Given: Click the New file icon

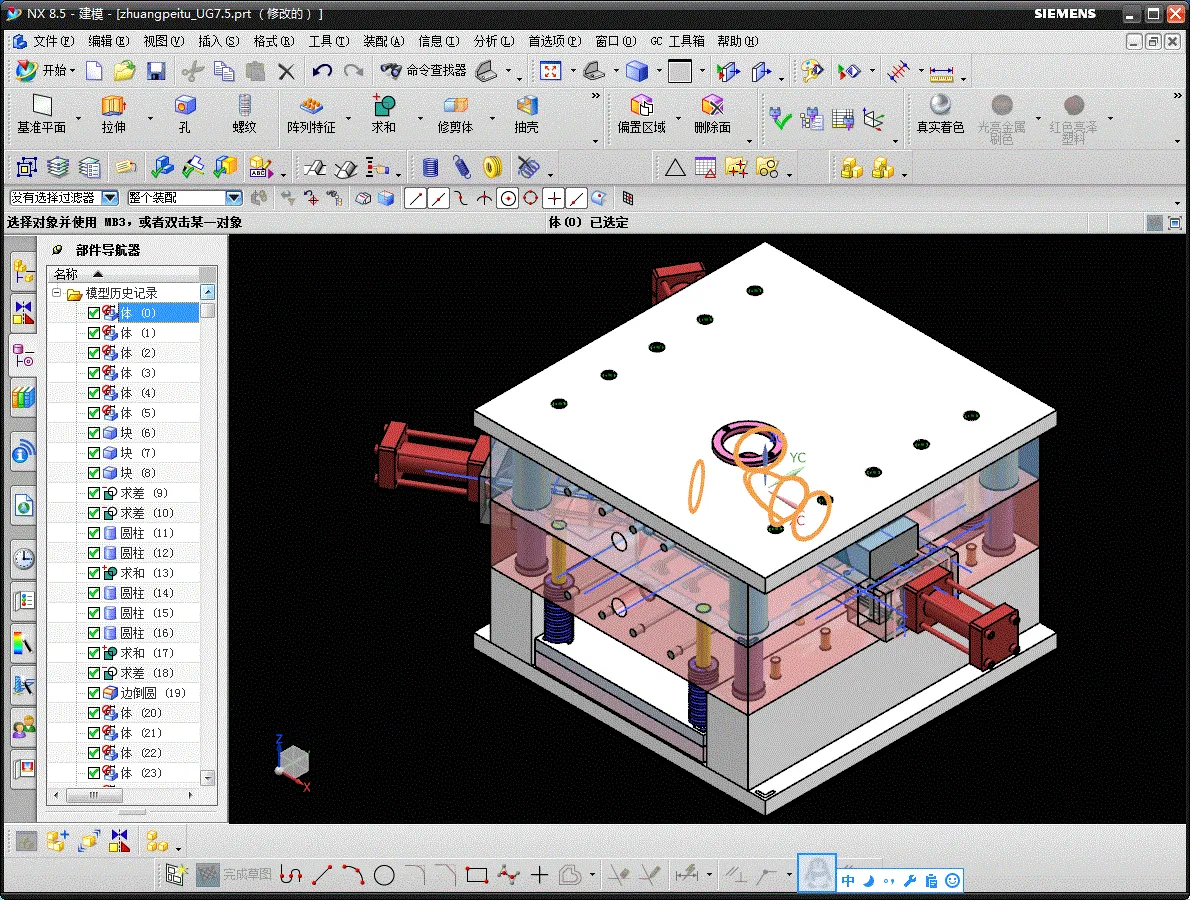Looking at the screenshot, I should click(94, 71).
